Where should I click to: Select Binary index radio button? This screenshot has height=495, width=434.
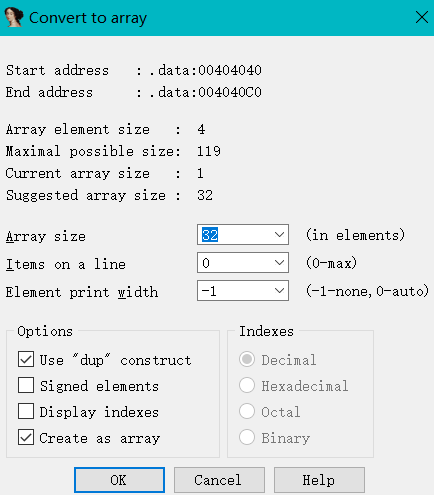pos(247,437)
